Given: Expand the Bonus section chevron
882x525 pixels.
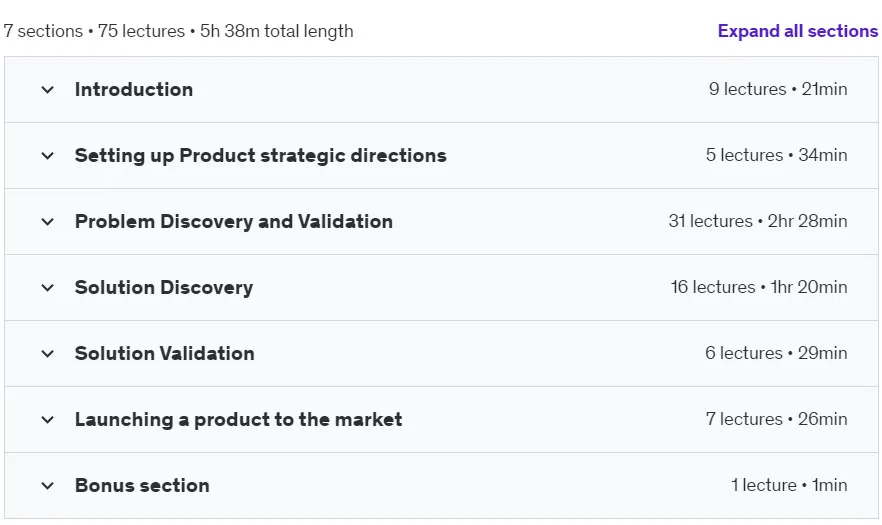Looking at the screenshot, I should click(48, 485).
